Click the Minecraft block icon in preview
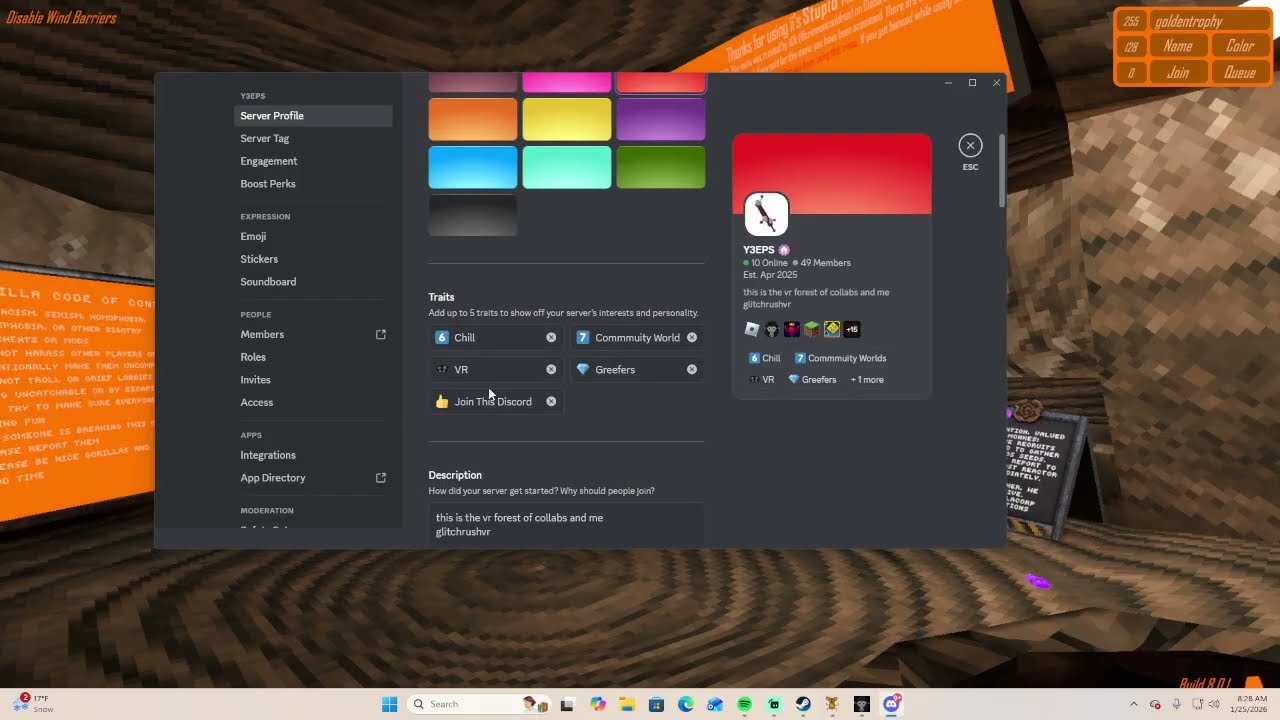1280x720 pixels. [812, 329]
